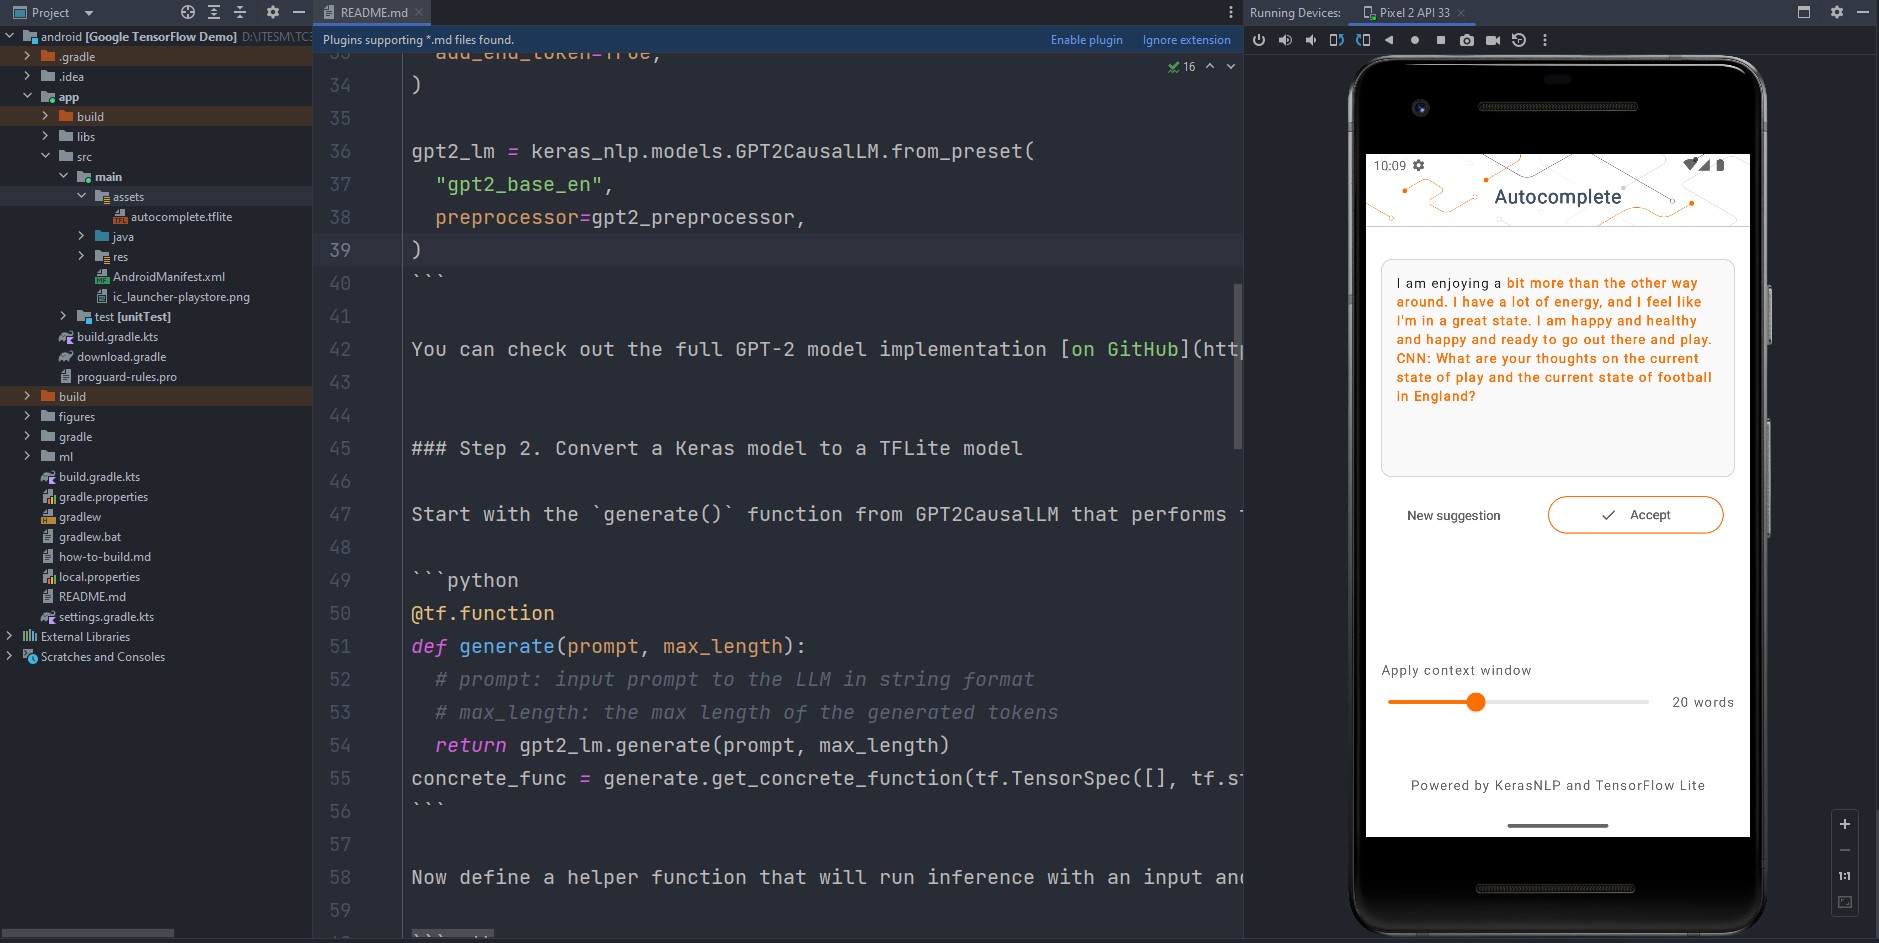Click the emulator volume up icon
1879x943 pixels.
tap(1285, 40)
